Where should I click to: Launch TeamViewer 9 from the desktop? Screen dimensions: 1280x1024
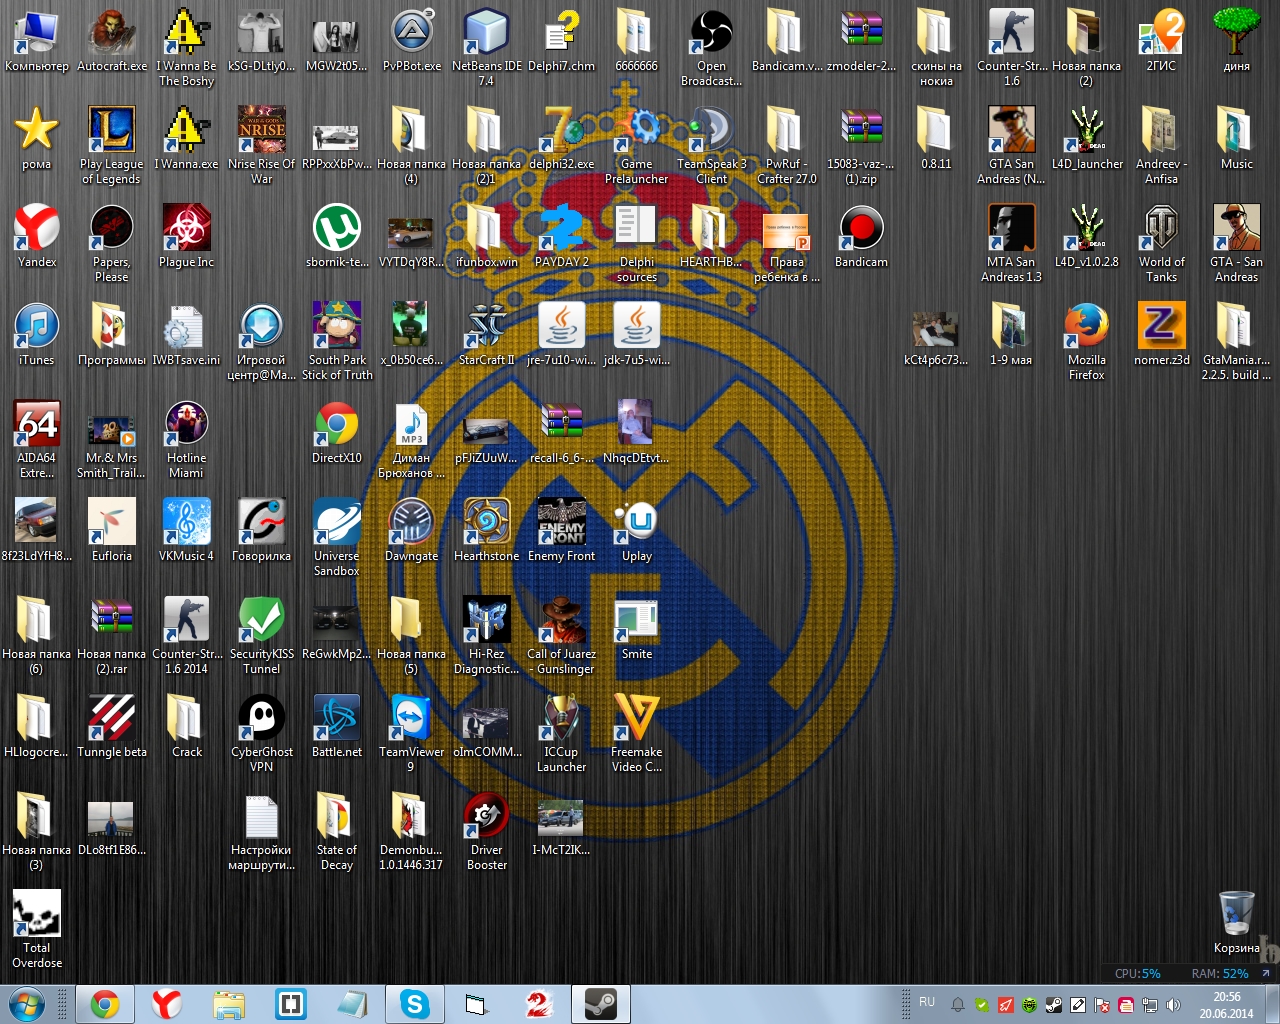point(411,734)
